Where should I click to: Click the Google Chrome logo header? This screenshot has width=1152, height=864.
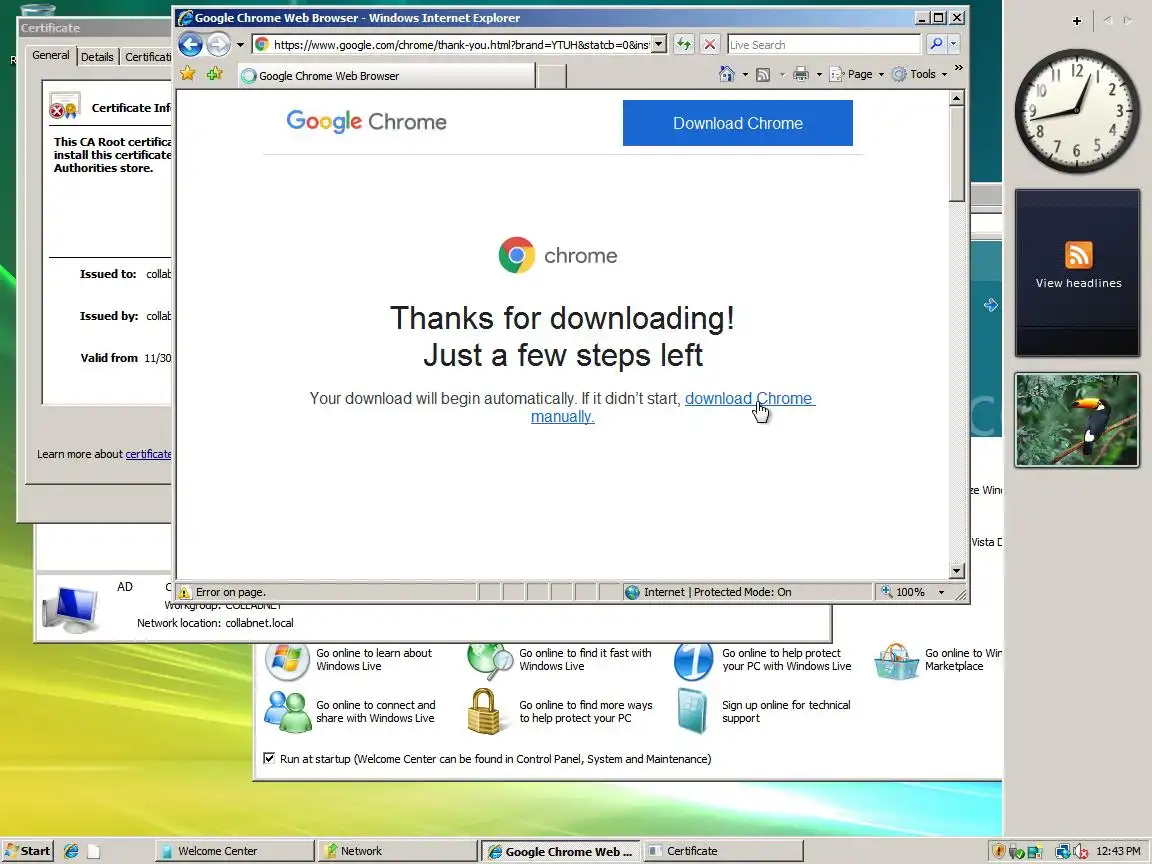(366, 121)
